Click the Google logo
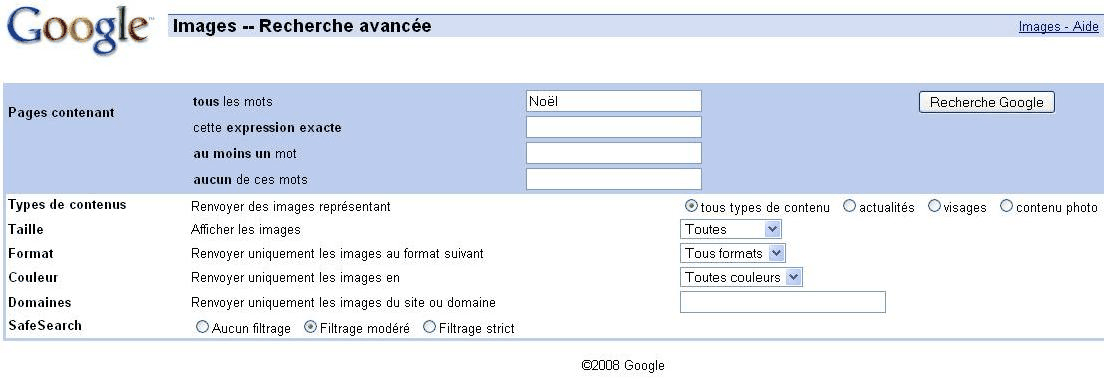Screen dimensions: 1104x379 click(x=79, y=30)
